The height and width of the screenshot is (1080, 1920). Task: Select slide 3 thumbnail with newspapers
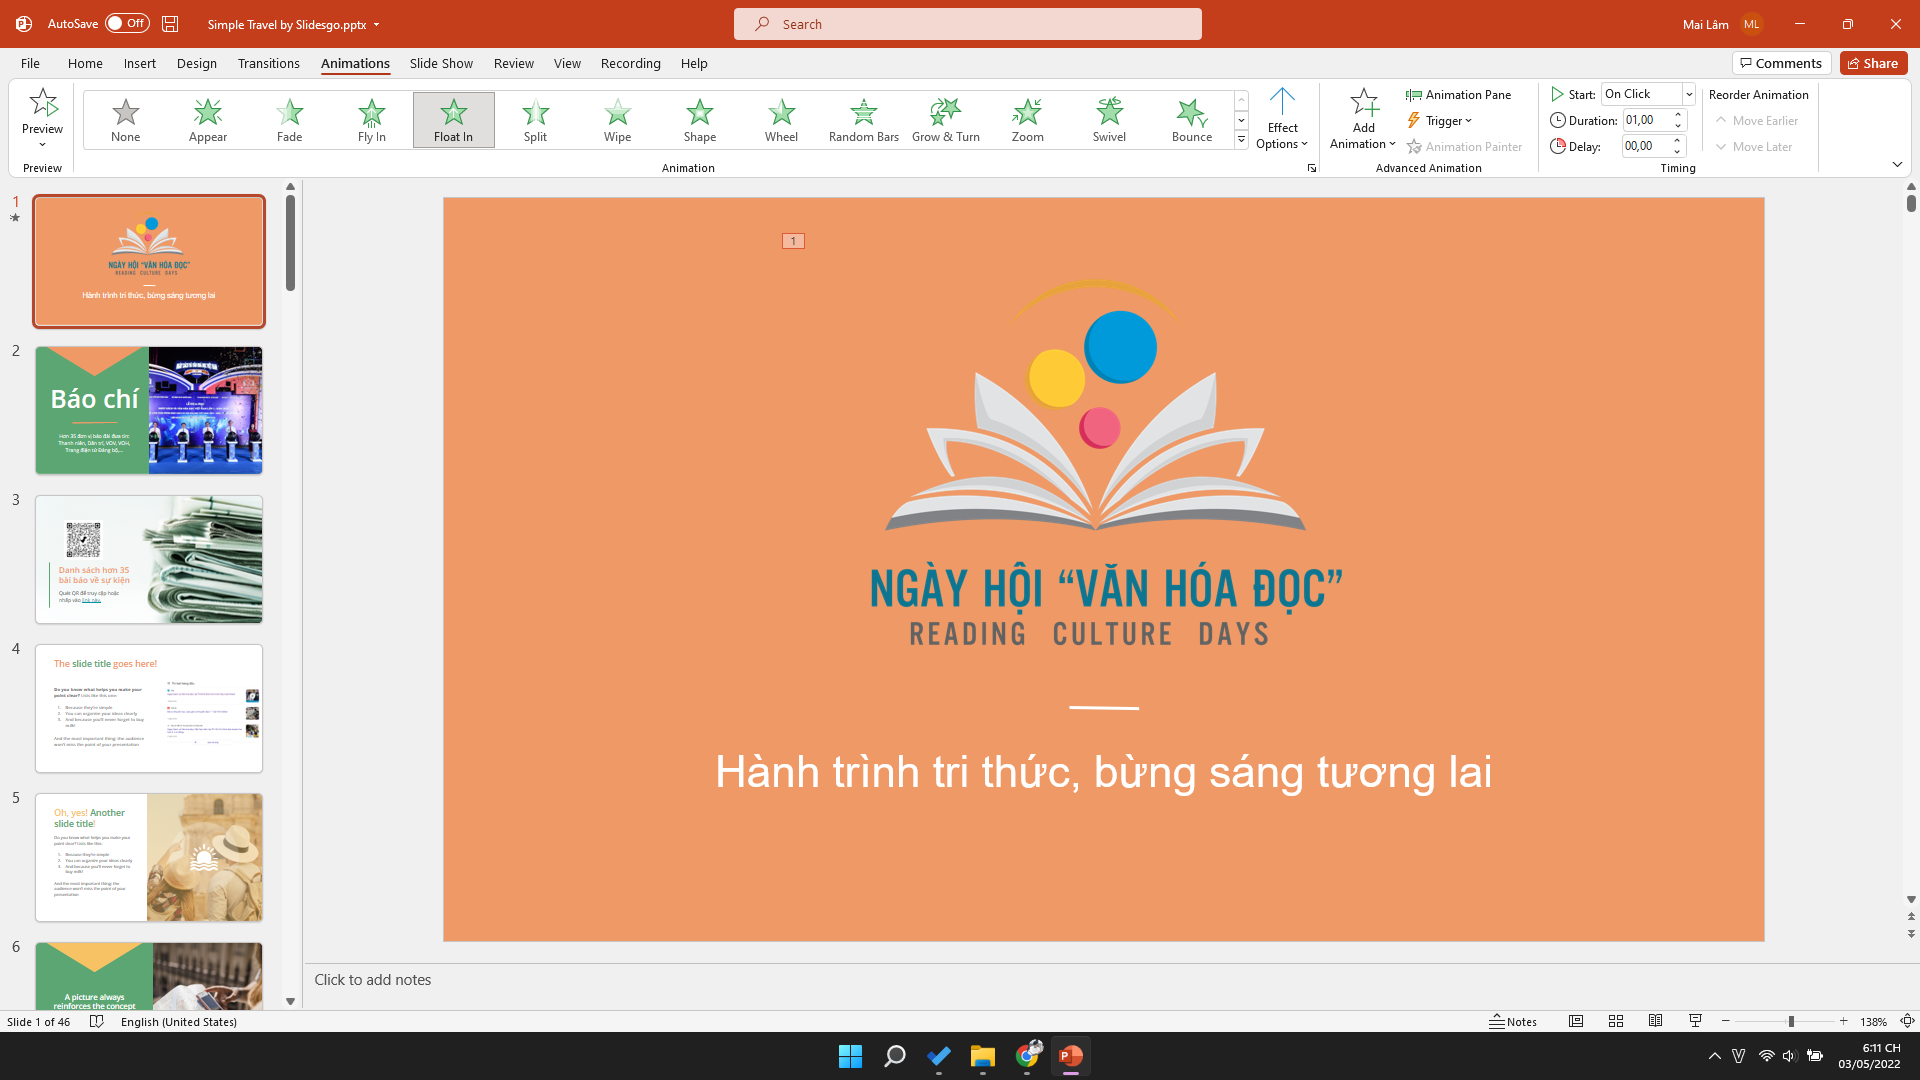click(149, 559)
